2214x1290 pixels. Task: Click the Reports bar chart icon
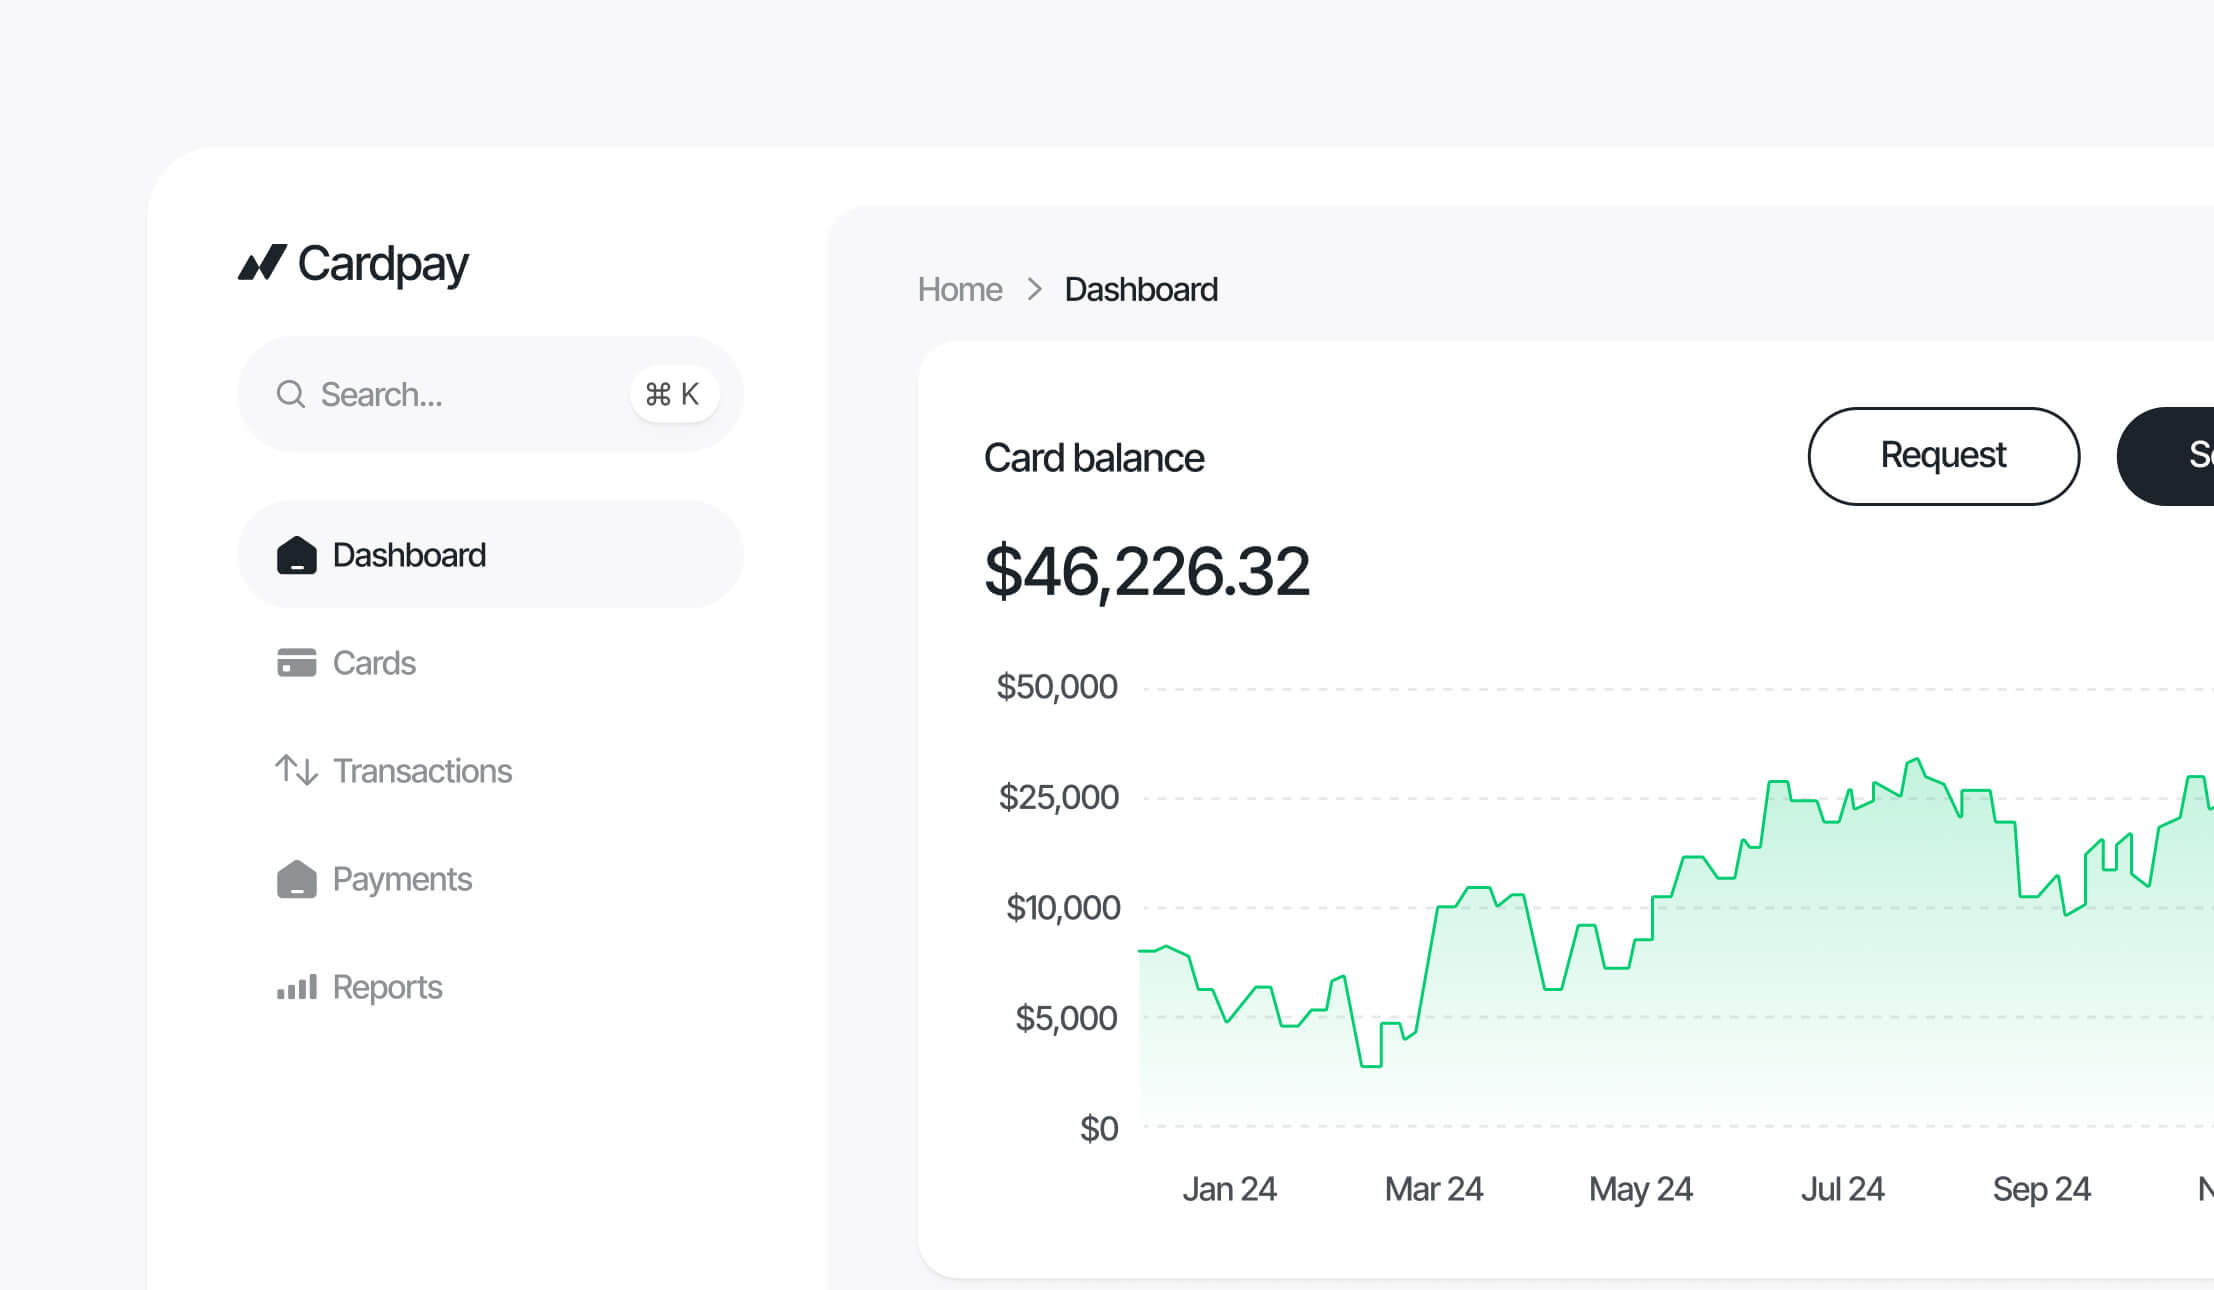point(296,987)
